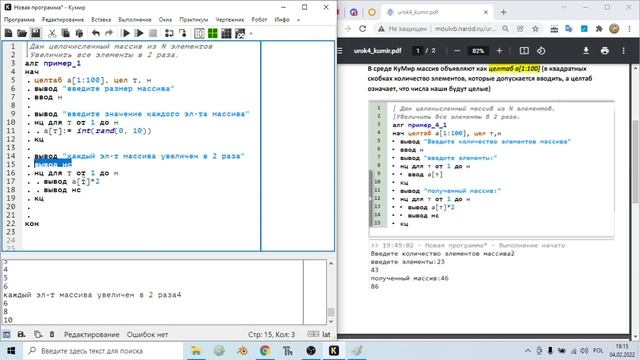This screenshot has width=640, height=360.
Task: Click PDF fit to page icon
Action: tap(524, 51)
